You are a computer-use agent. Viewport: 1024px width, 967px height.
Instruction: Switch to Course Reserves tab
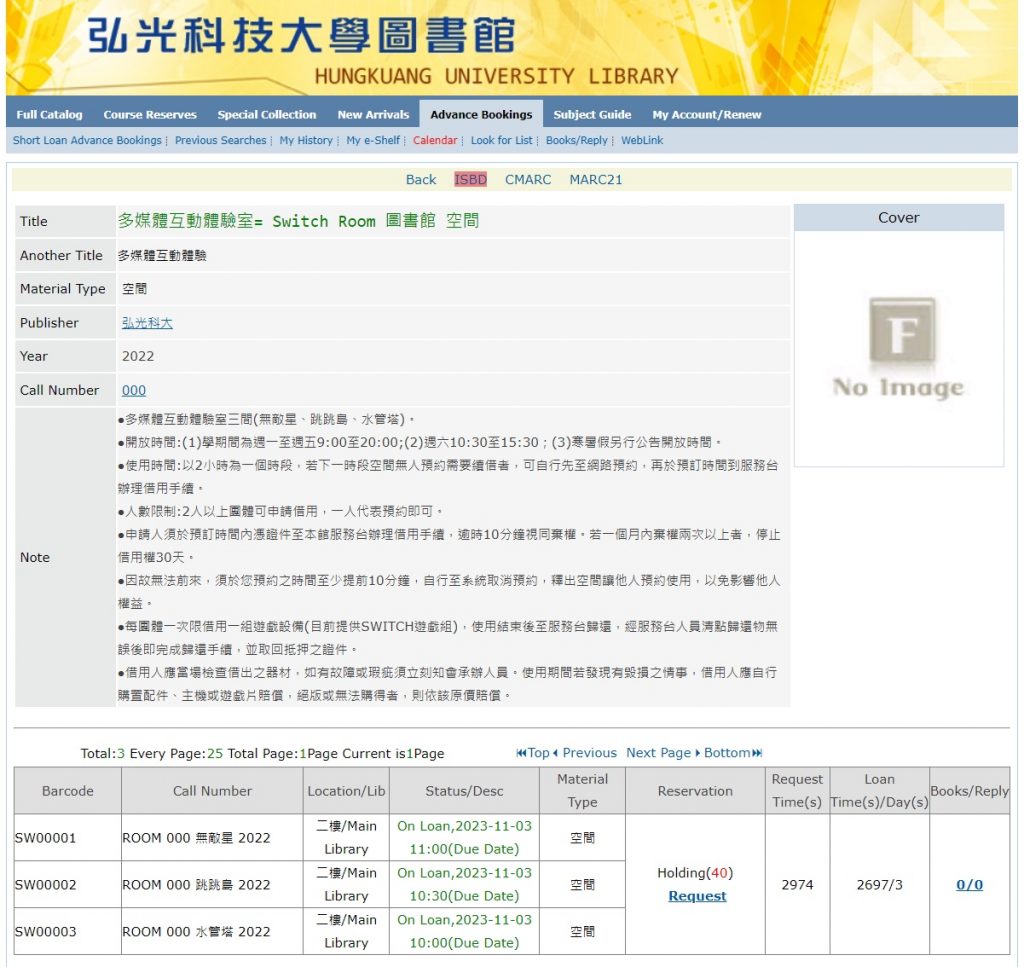point(150,115)
